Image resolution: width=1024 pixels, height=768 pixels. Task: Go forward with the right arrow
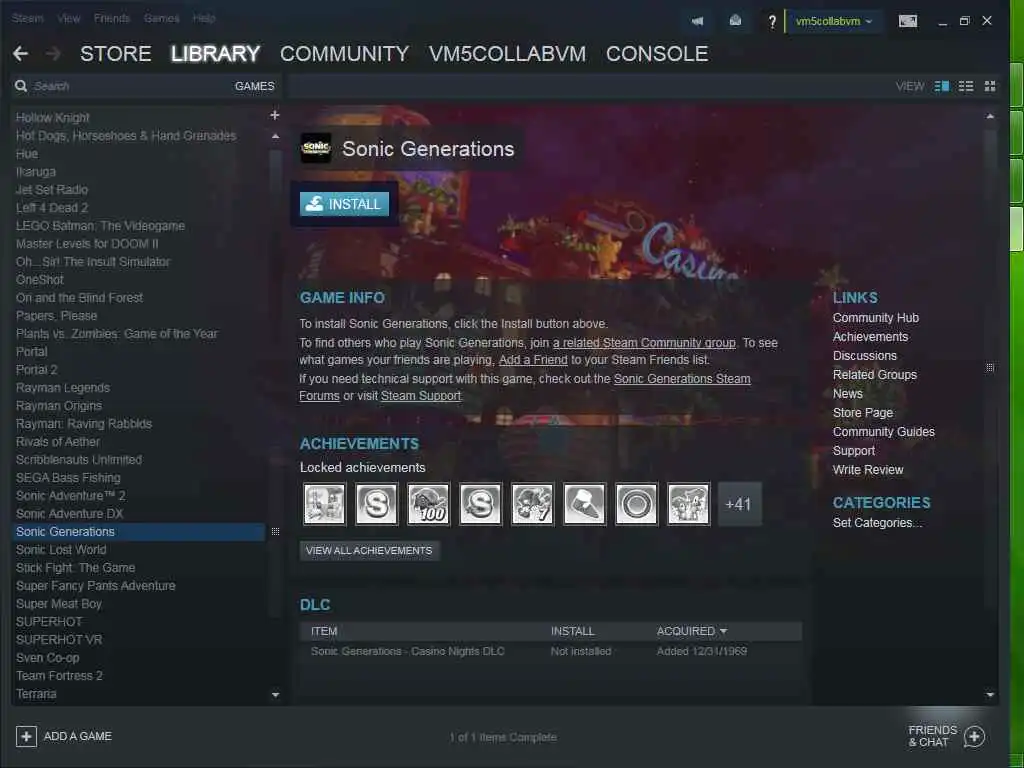pyautogui.click(x=53, y=54)
